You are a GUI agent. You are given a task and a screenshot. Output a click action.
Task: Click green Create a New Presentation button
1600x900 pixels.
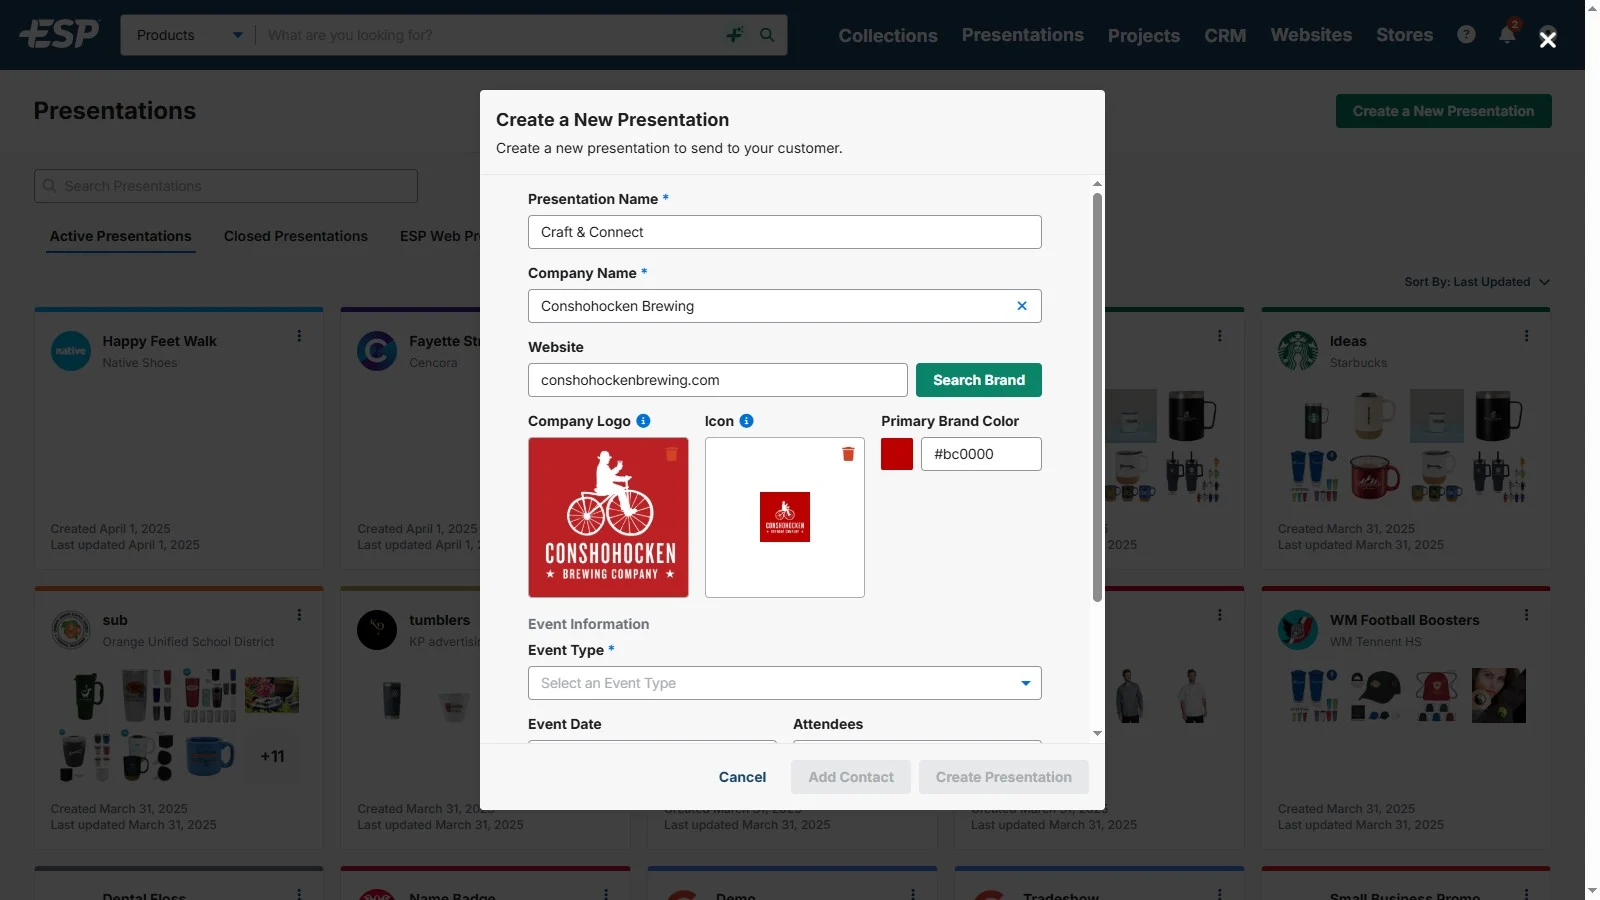(x=1444, y=111)
